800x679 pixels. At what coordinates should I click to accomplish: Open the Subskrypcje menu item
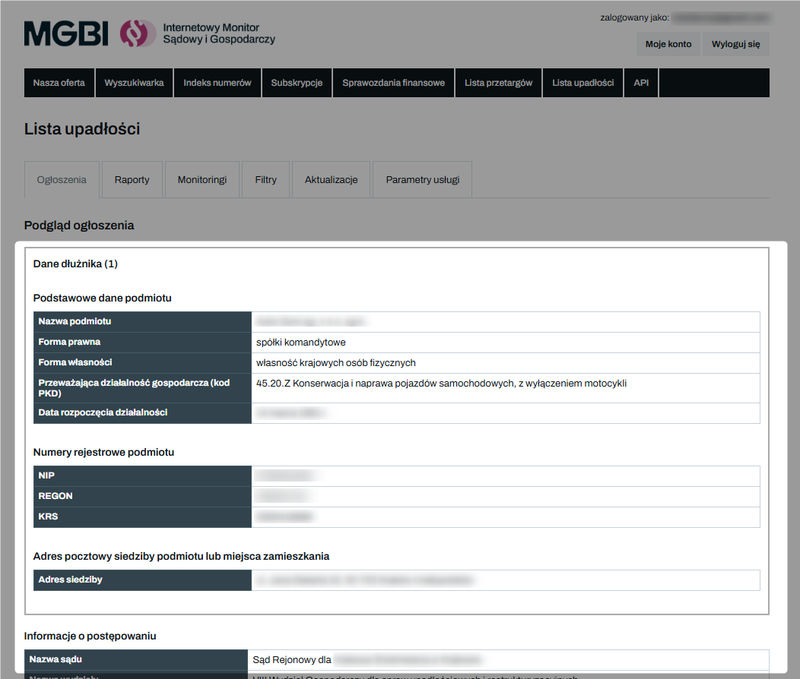coord(296,83)
